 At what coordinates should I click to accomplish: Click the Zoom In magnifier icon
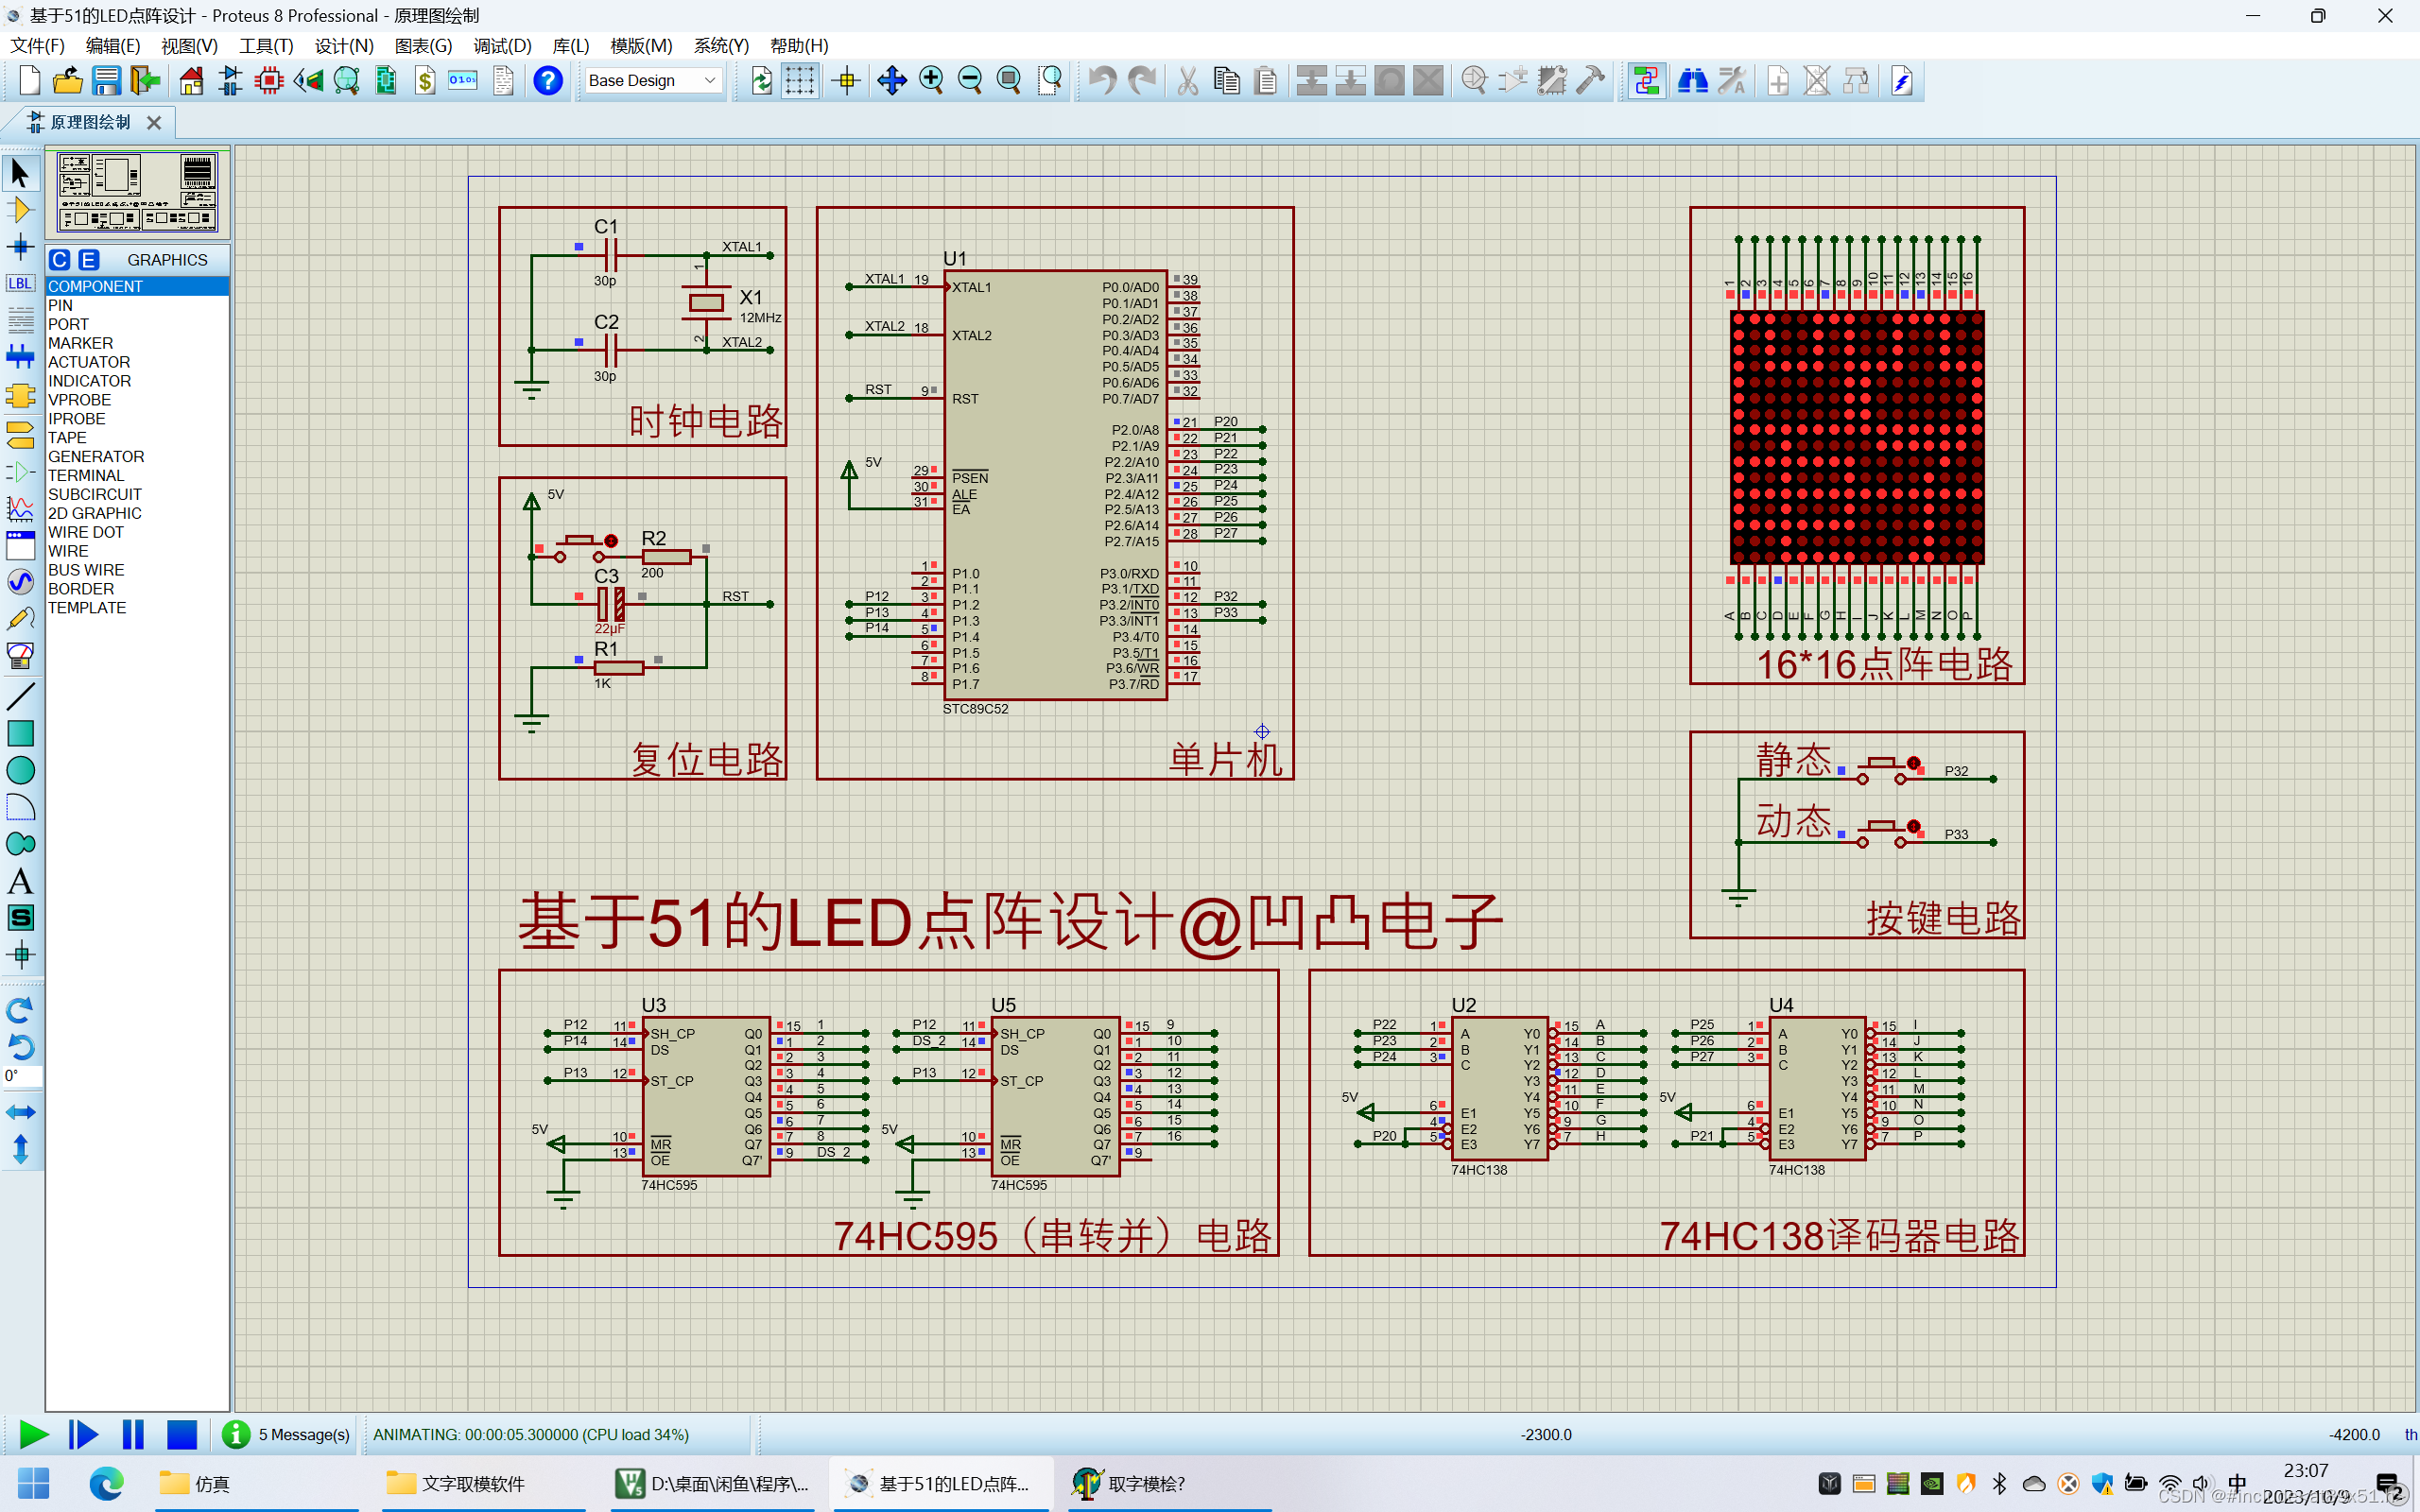coord(931,81)
